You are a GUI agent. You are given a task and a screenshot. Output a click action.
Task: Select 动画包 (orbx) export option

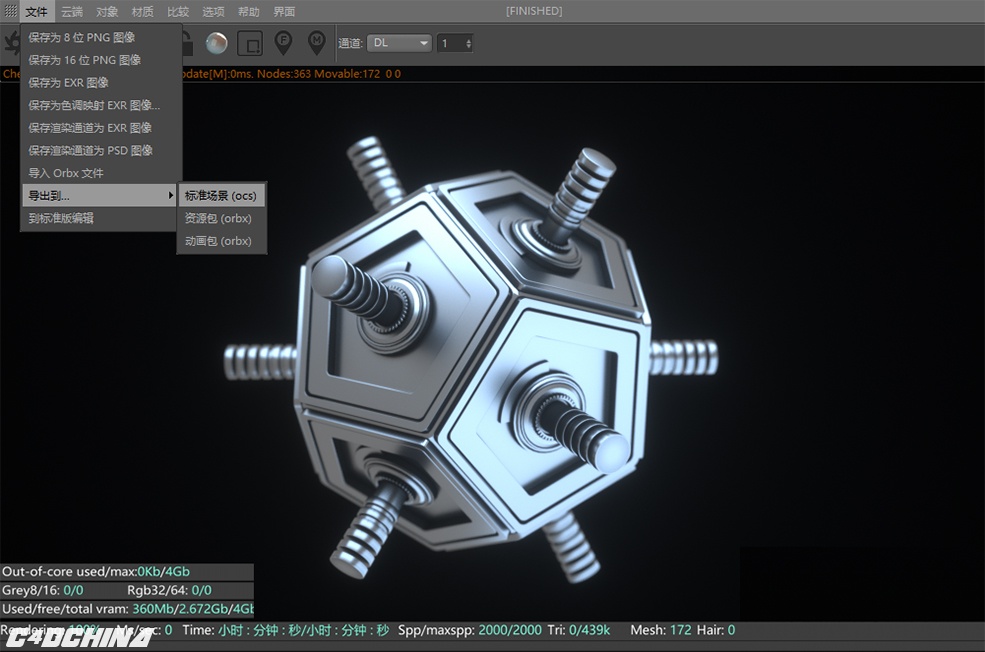click(221, 241)
